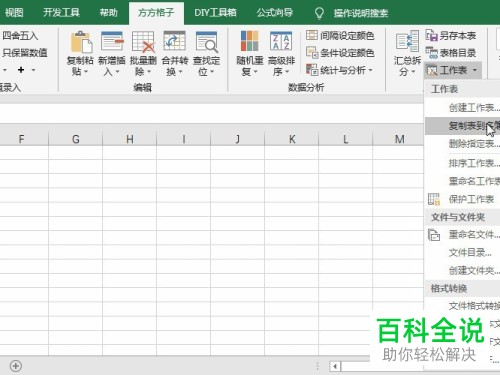
Task: Click the 另存本表 save sheet button
Action: 451,35
